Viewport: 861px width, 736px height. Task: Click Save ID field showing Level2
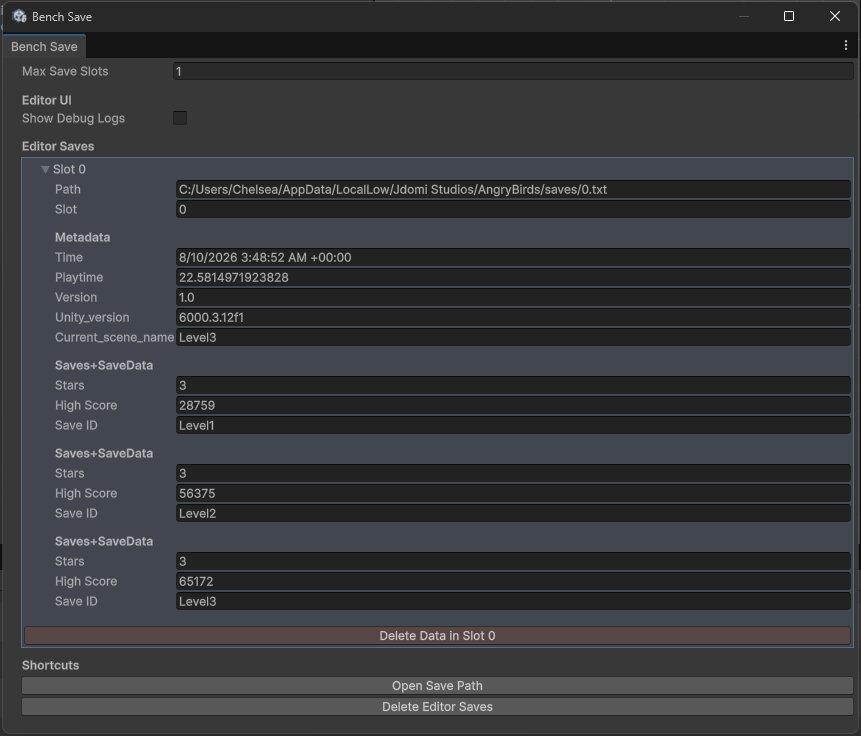pyautogui.click(x=513, y=513)
